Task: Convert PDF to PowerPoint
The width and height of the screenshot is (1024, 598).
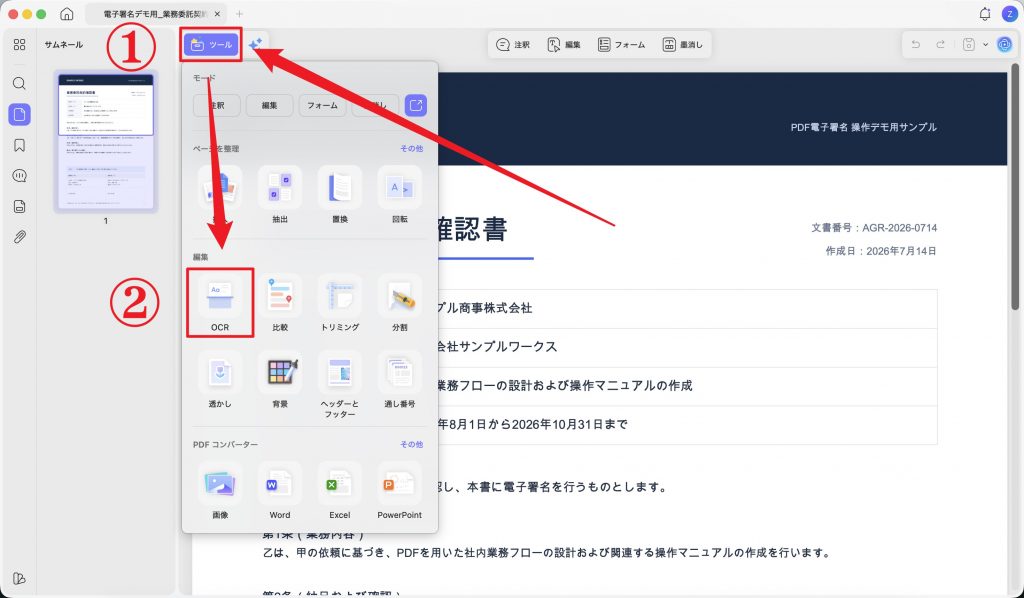Action: pyautogui.click(x=400, y=491)
